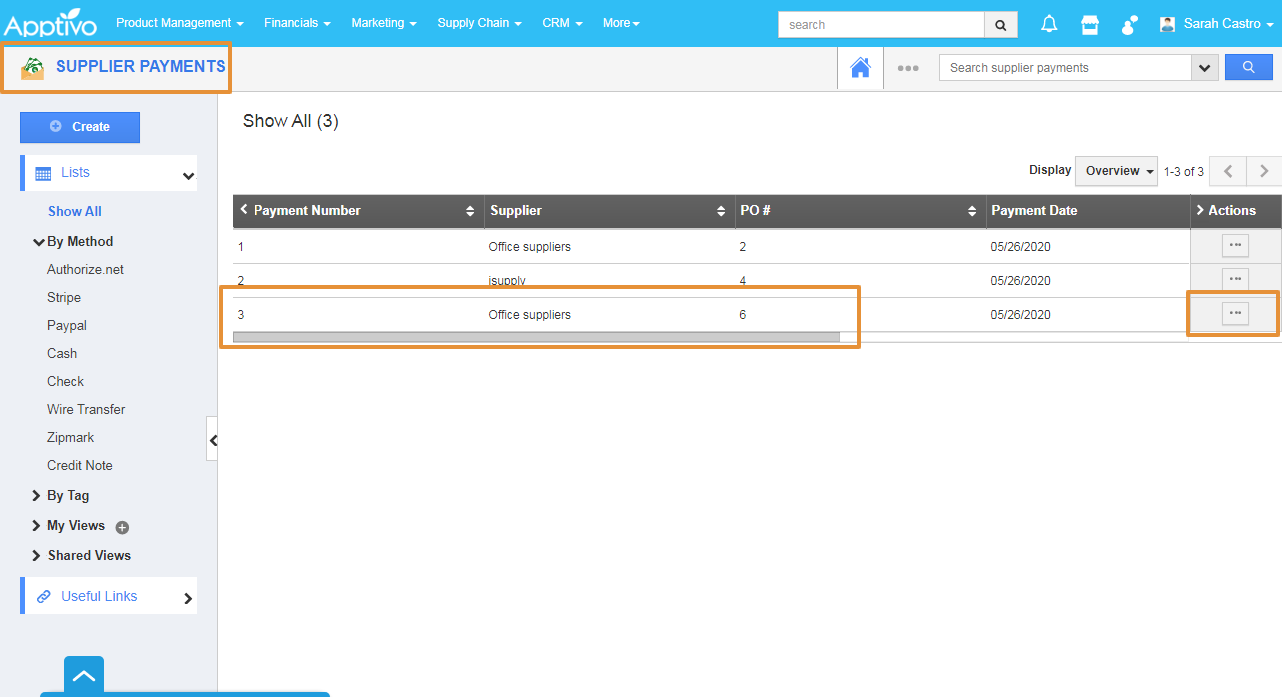
Task: Filter by Authorize.net method
Action: (85, 269)
